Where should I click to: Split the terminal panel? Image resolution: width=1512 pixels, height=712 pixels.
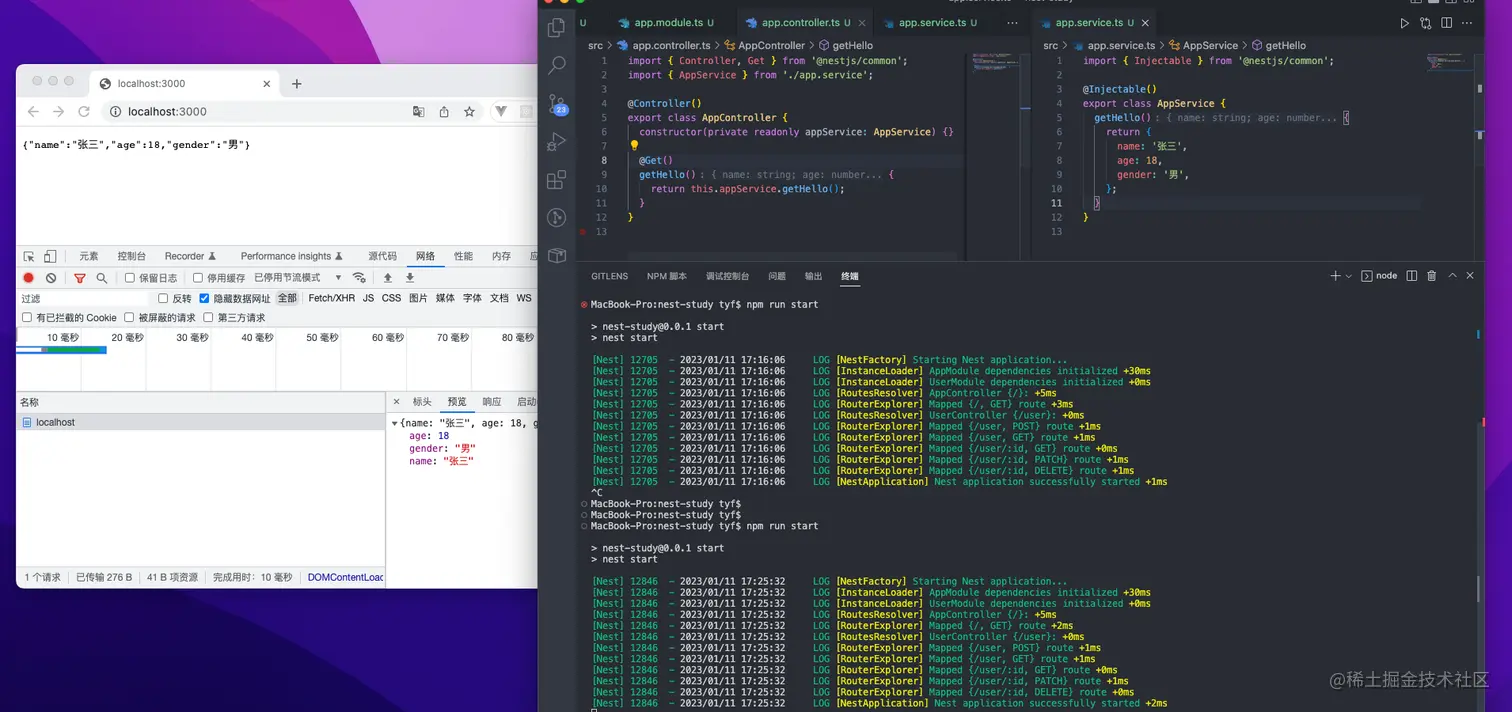coord(1412,276)
